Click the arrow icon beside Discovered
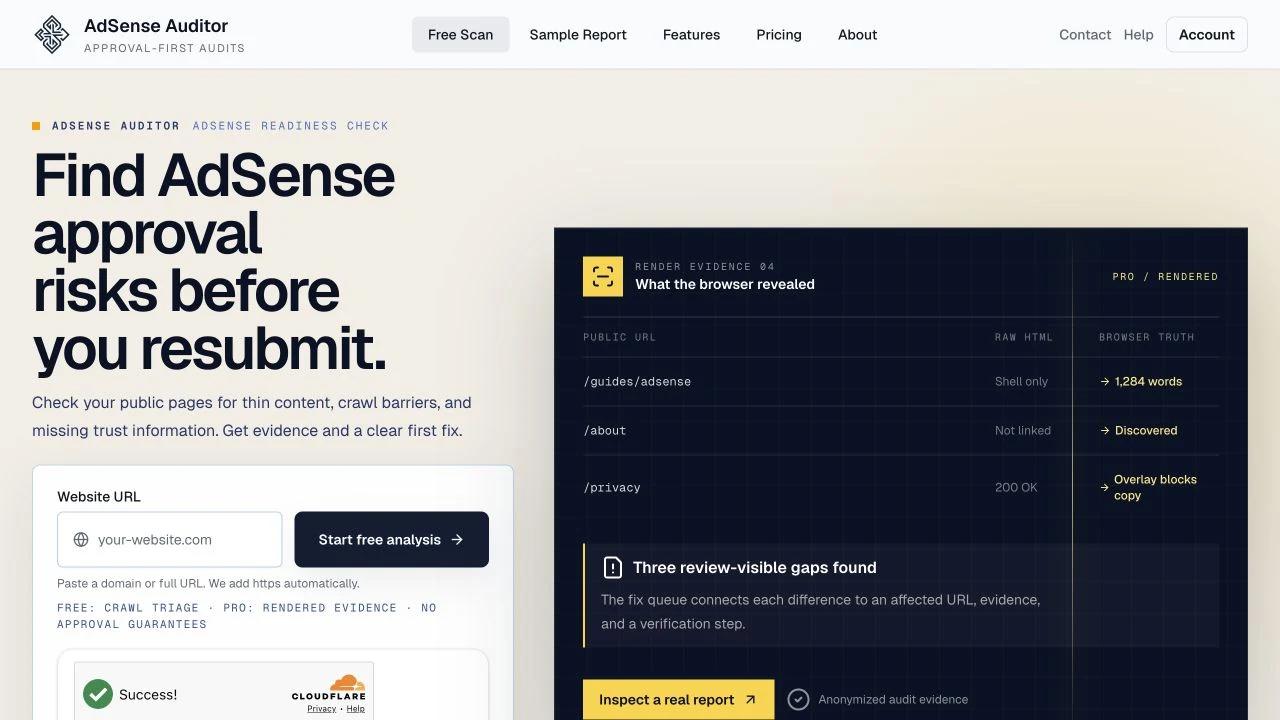The height and width of the screenshot is (720, 1280). coord(1105,431)
